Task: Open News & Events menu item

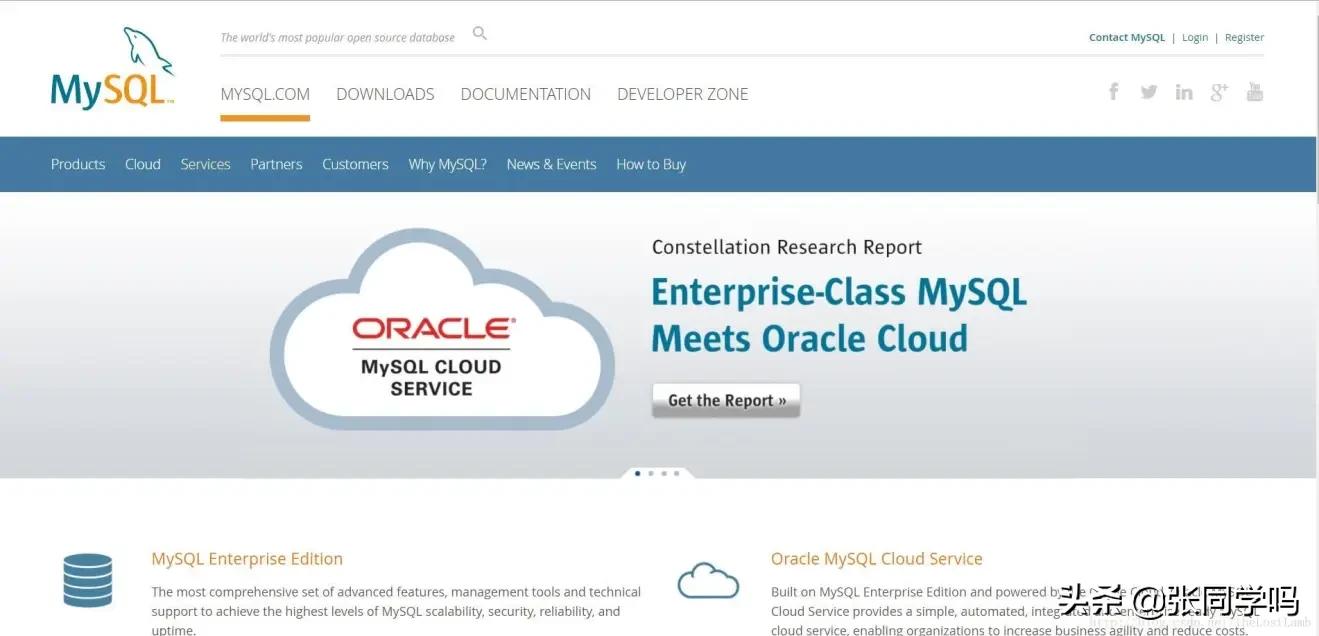Action: [551, 164]
